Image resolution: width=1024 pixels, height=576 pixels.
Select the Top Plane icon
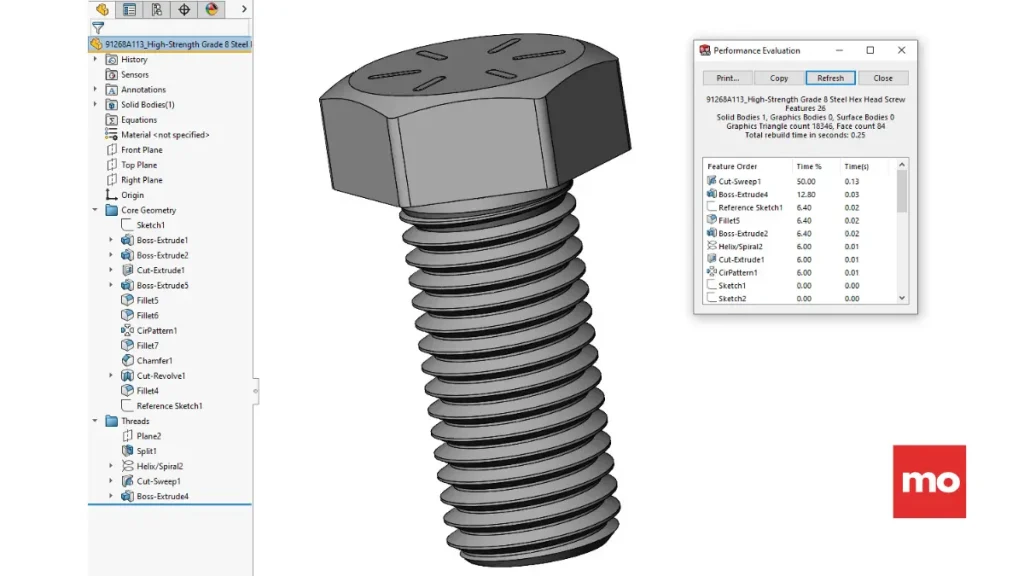click(112, 165)
